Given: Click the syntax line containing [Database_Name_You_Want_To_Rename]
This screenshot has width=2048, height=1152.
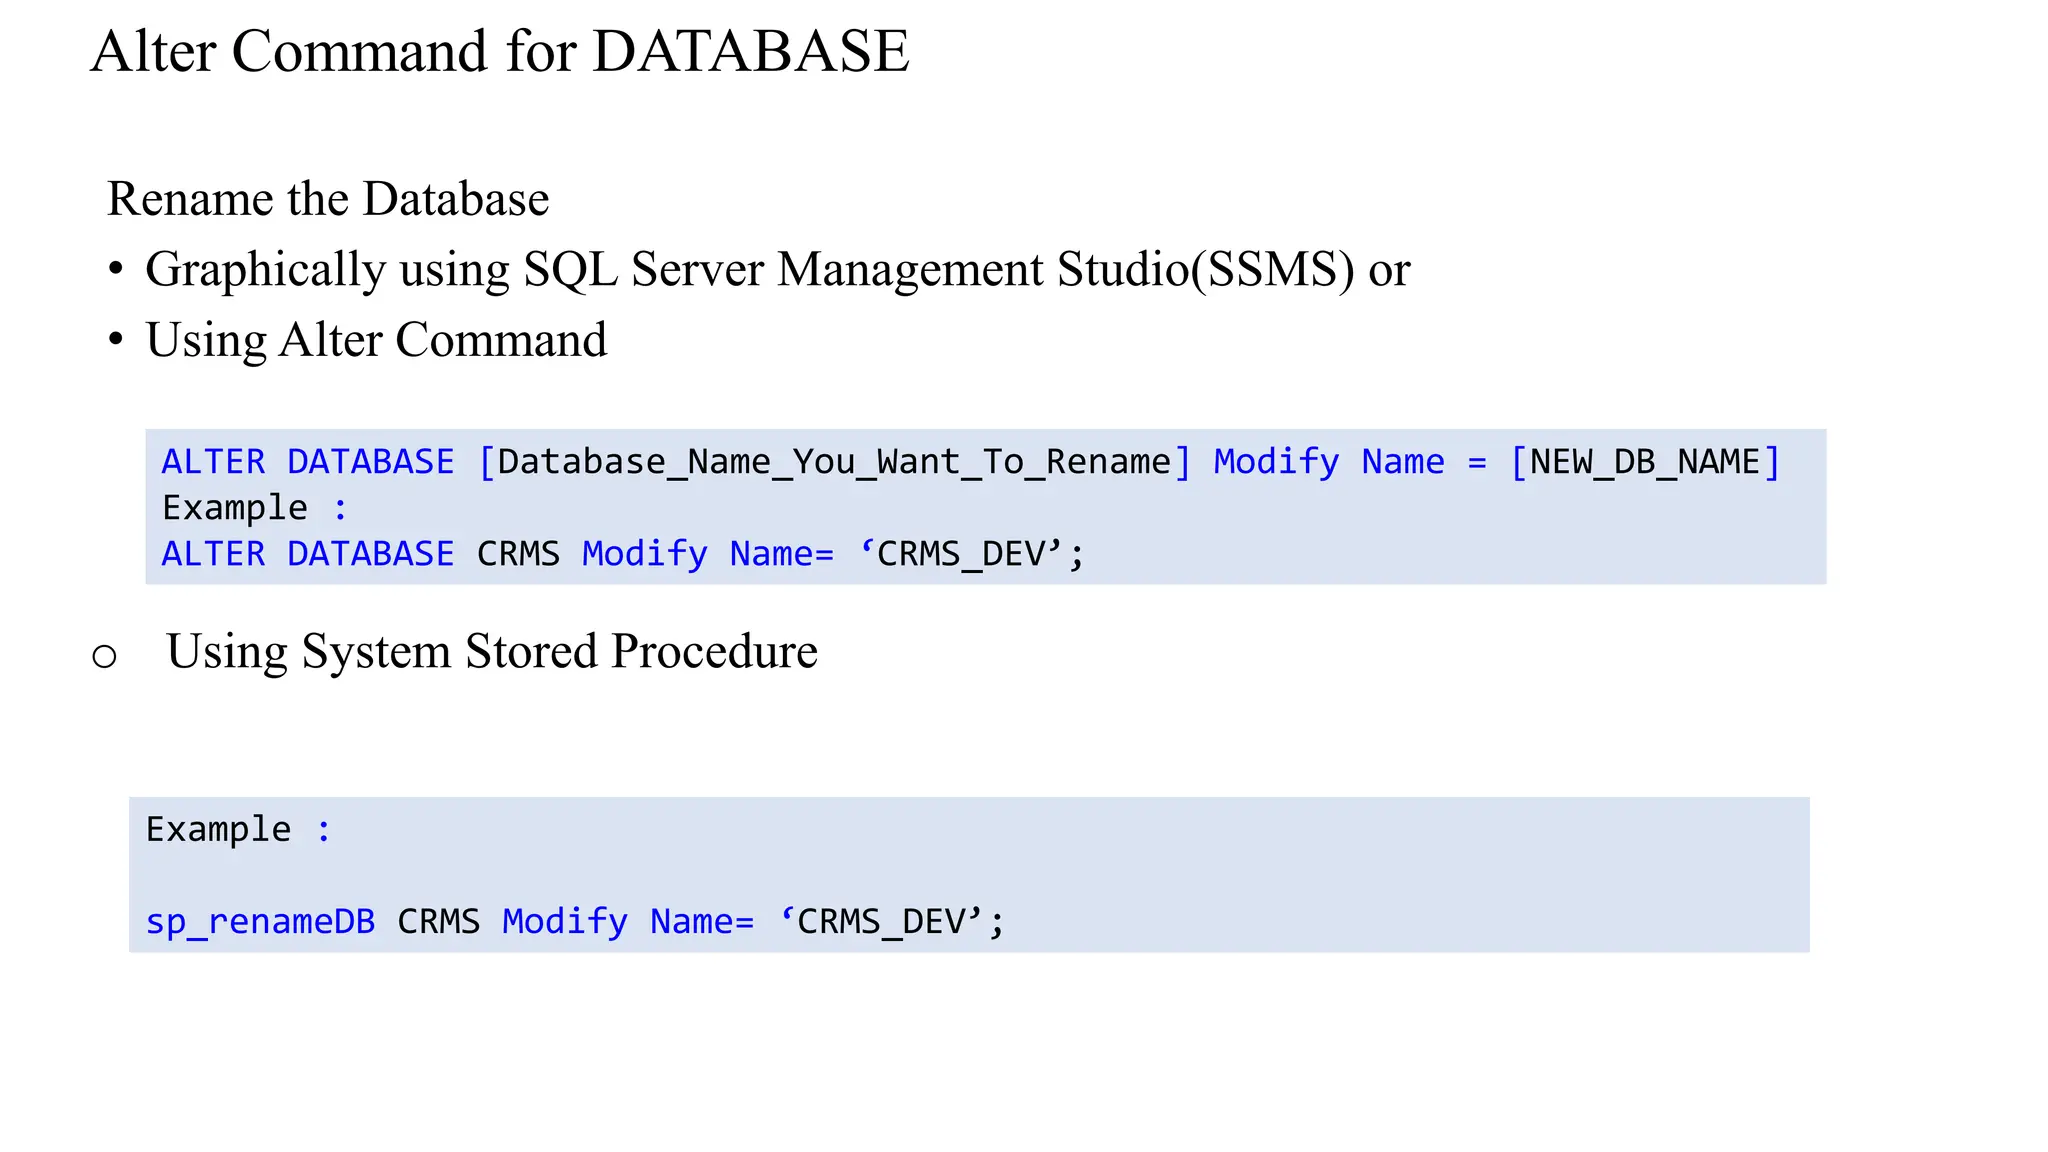Looking at the screenshot, I should click(972, 462).
